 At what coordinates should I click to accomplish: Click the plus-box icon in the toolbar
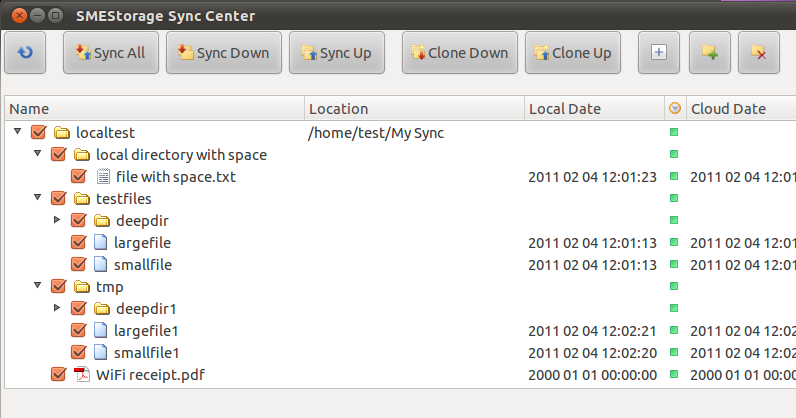[x=658, y=53]
